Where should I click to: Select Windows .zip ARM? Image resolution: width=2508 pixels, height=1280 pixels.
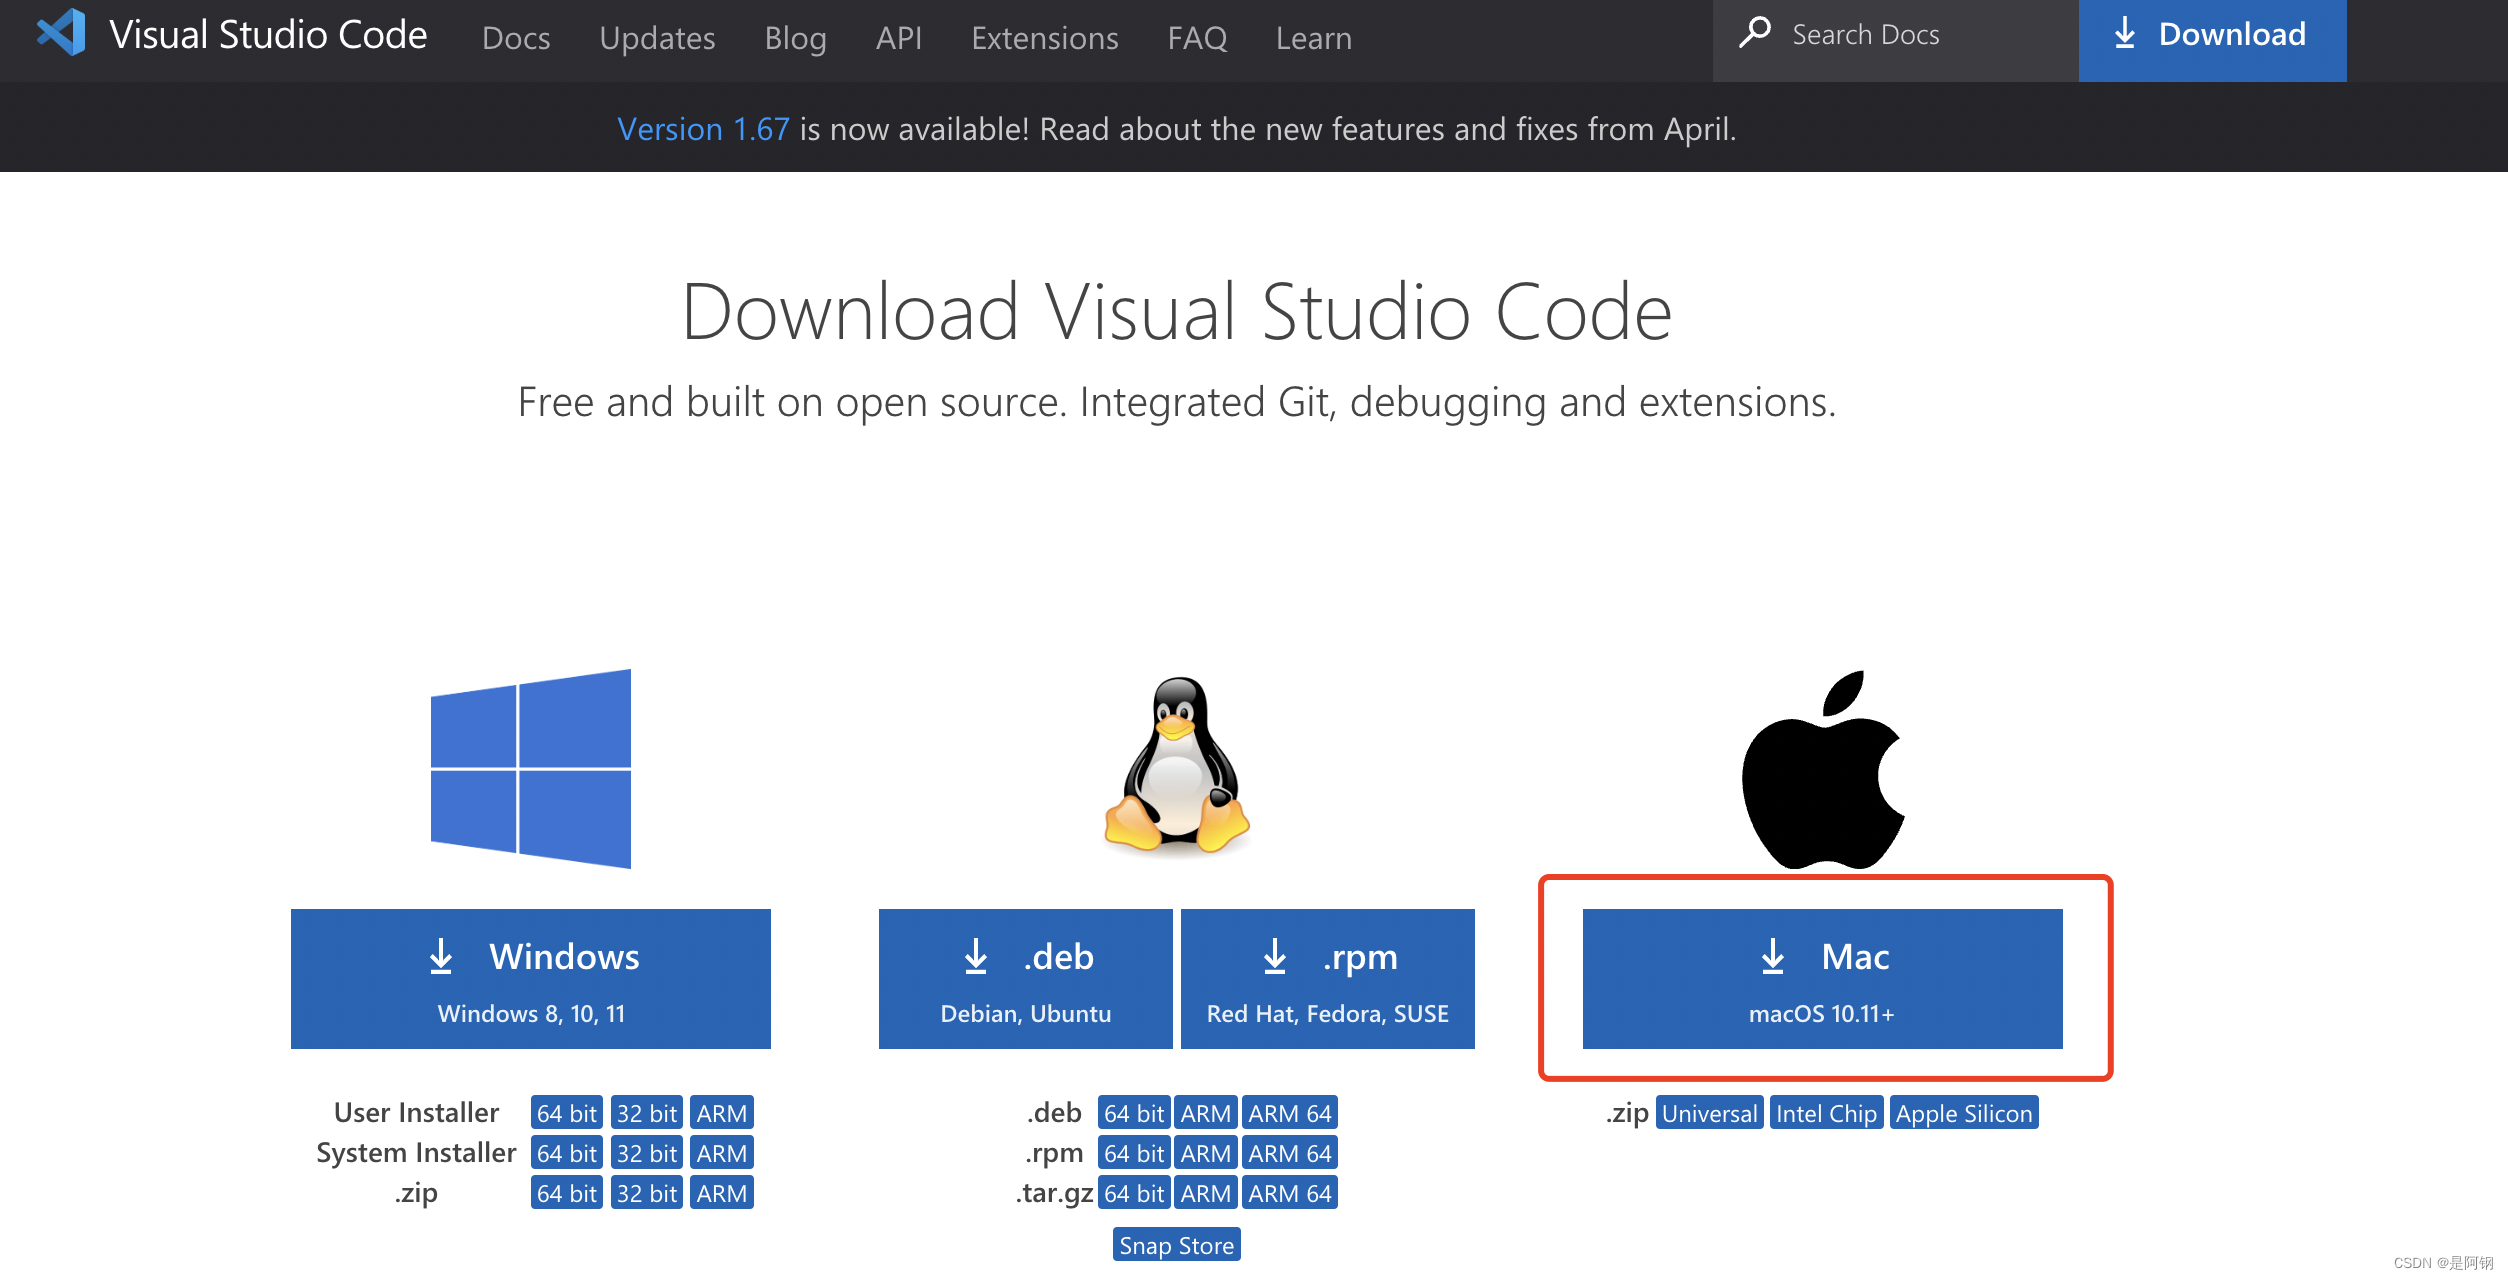click(721, 1193)
